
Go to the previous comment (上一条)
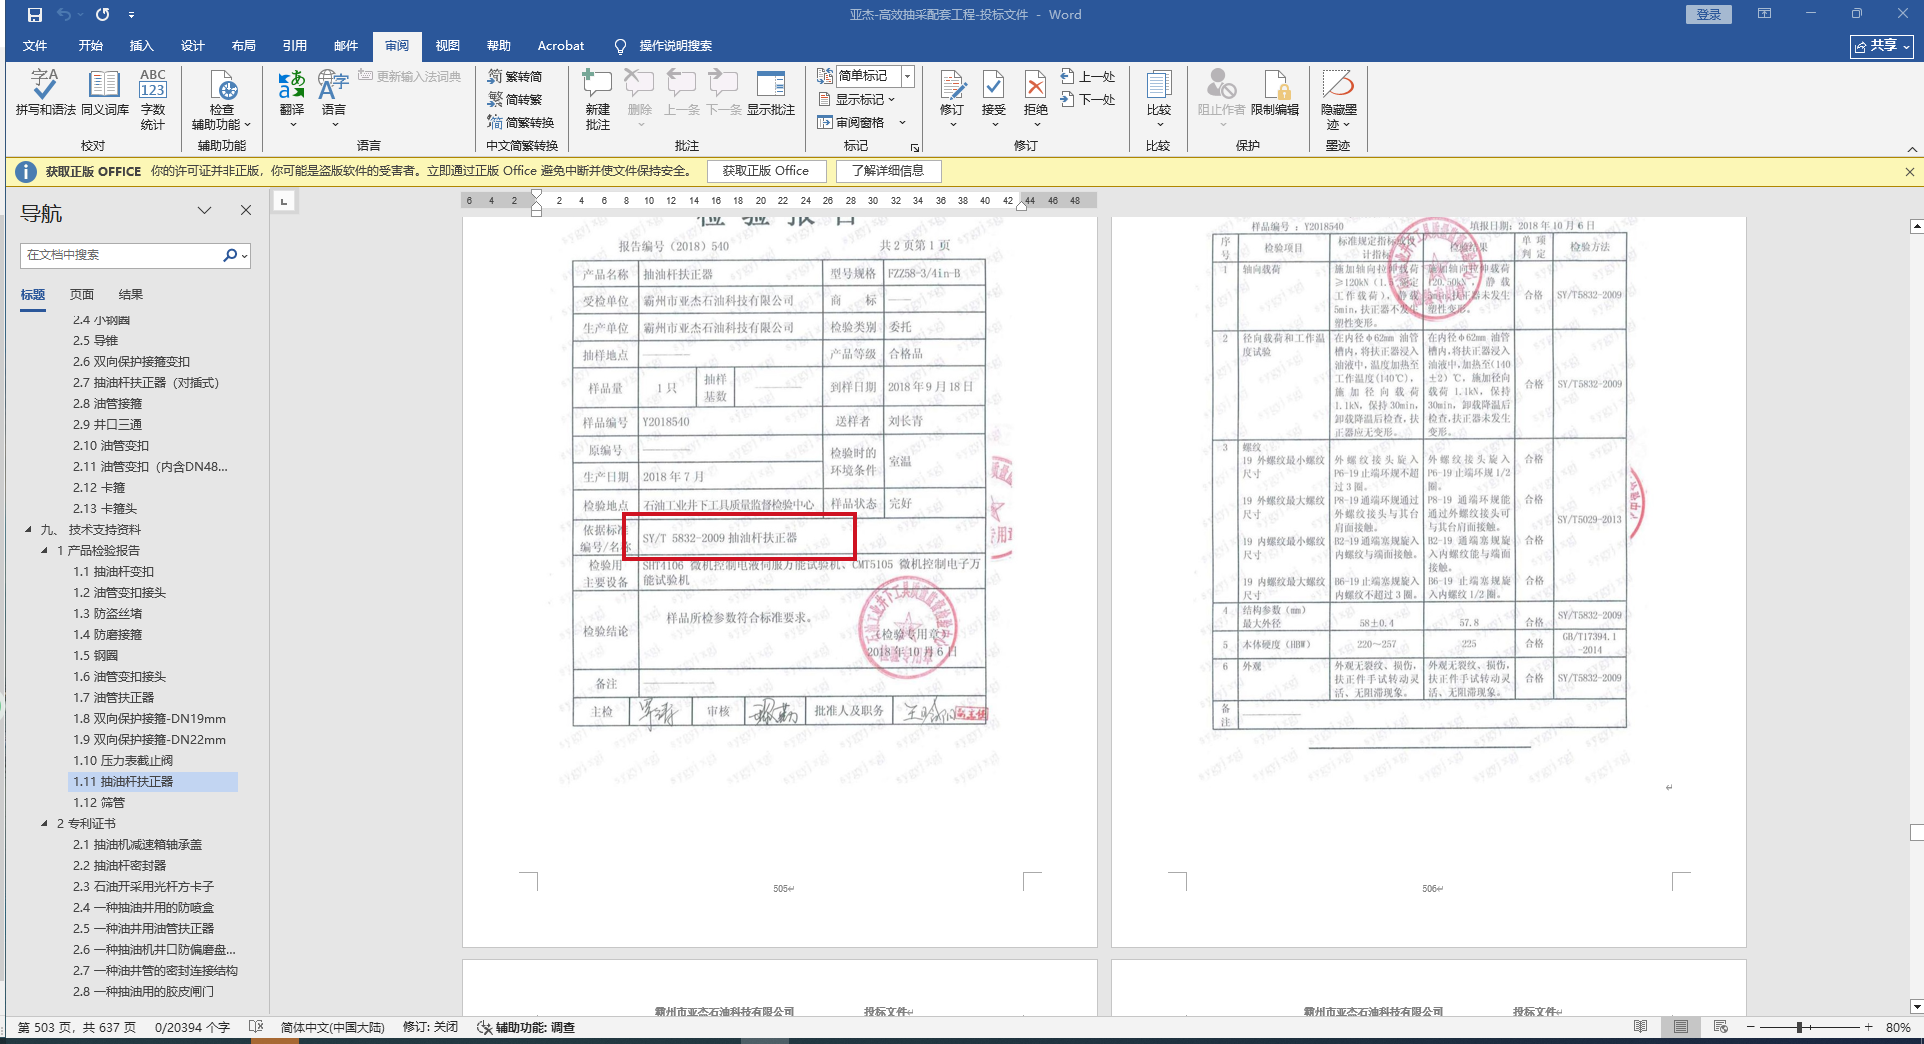[x=682, y=93]
